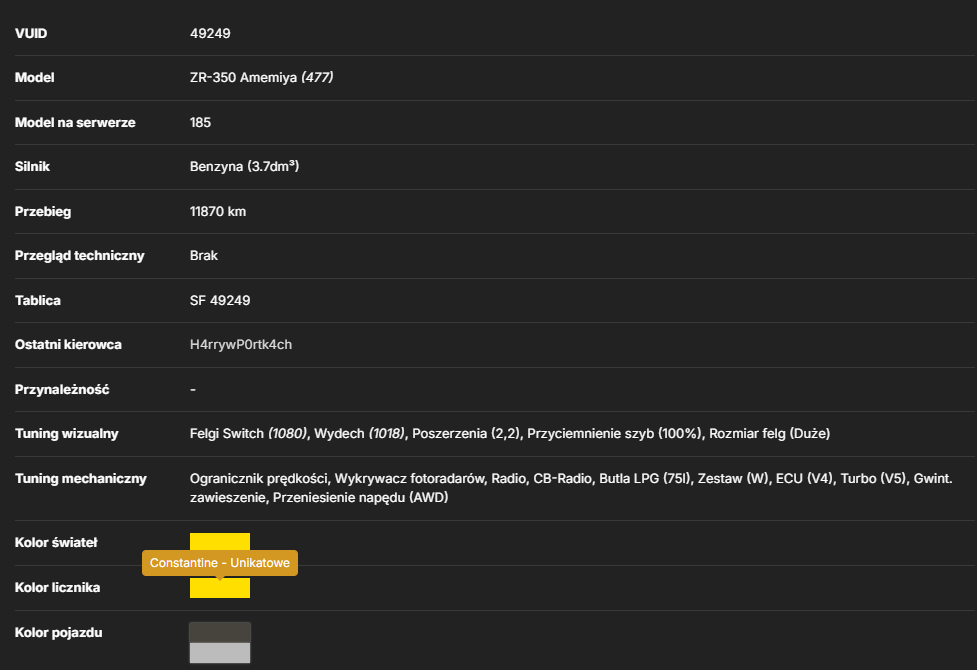Click 'Zestaw (W)' tuning entry

(x=733, y=479)
